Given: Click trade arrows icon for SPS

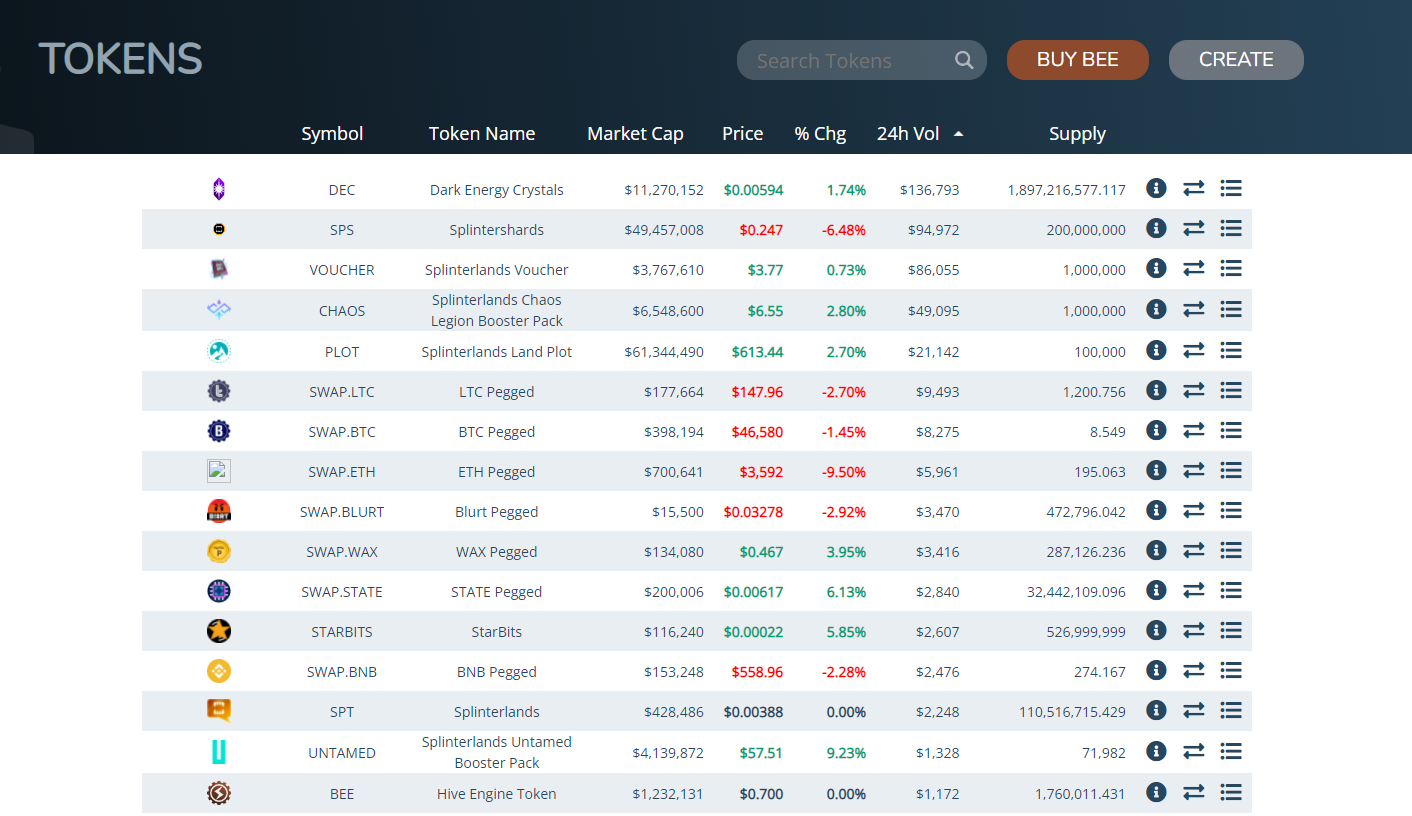Looking at the screenshot, I should pyautogui.click(x=1193, y=228).
